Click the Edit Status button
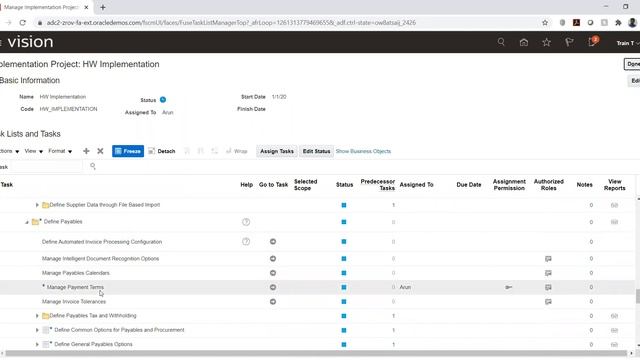This screenshot has width=640, height=360. [x=316, y=151]
